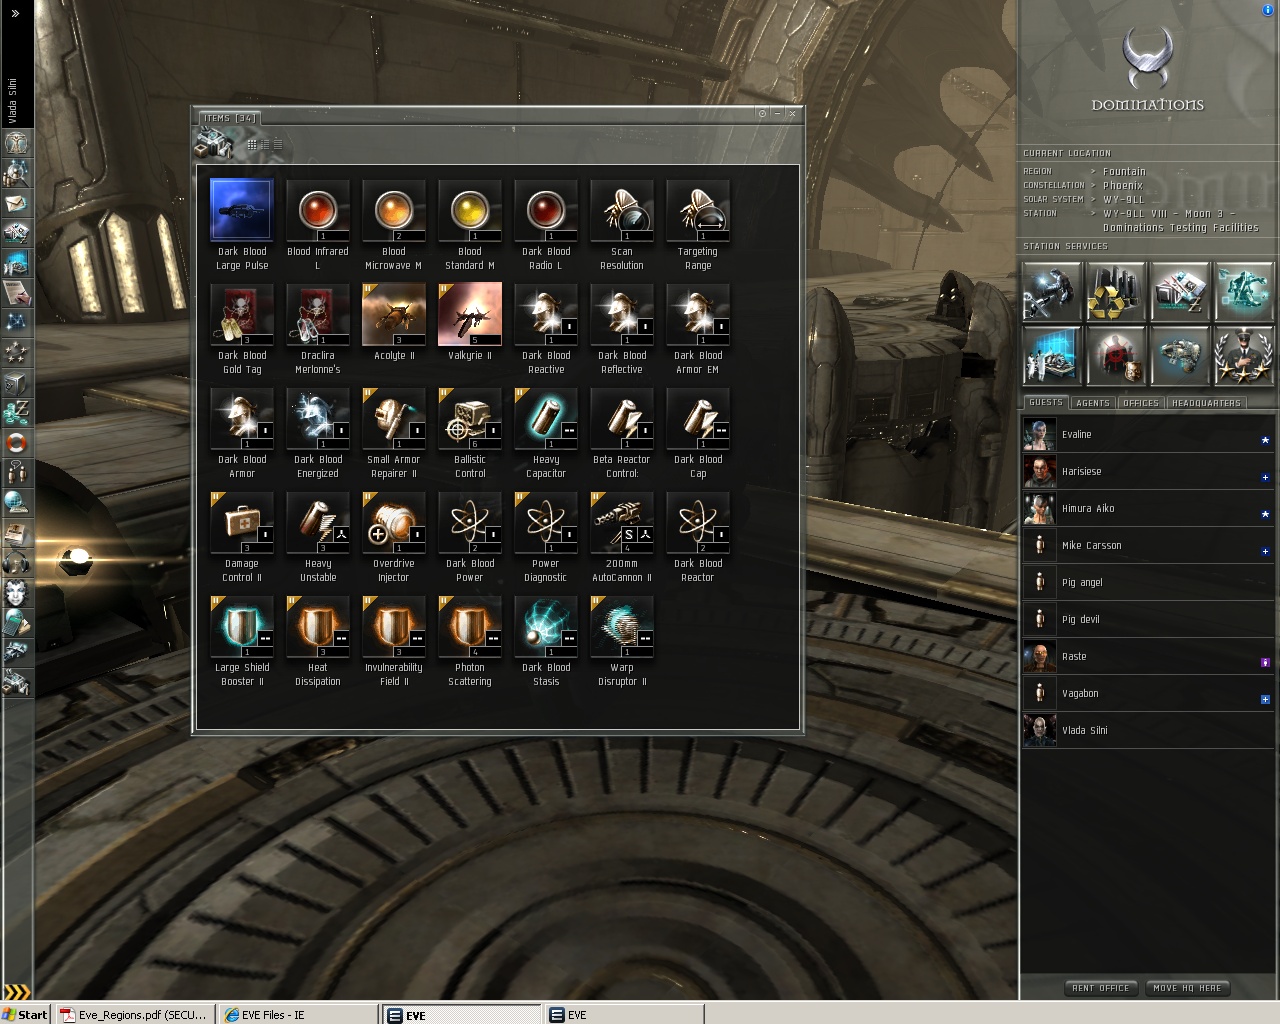The width and height of the screenshot is (1280, 1024).
Task: Select guest Mike Carsson in the list
Action: (x=1148, y=545)
